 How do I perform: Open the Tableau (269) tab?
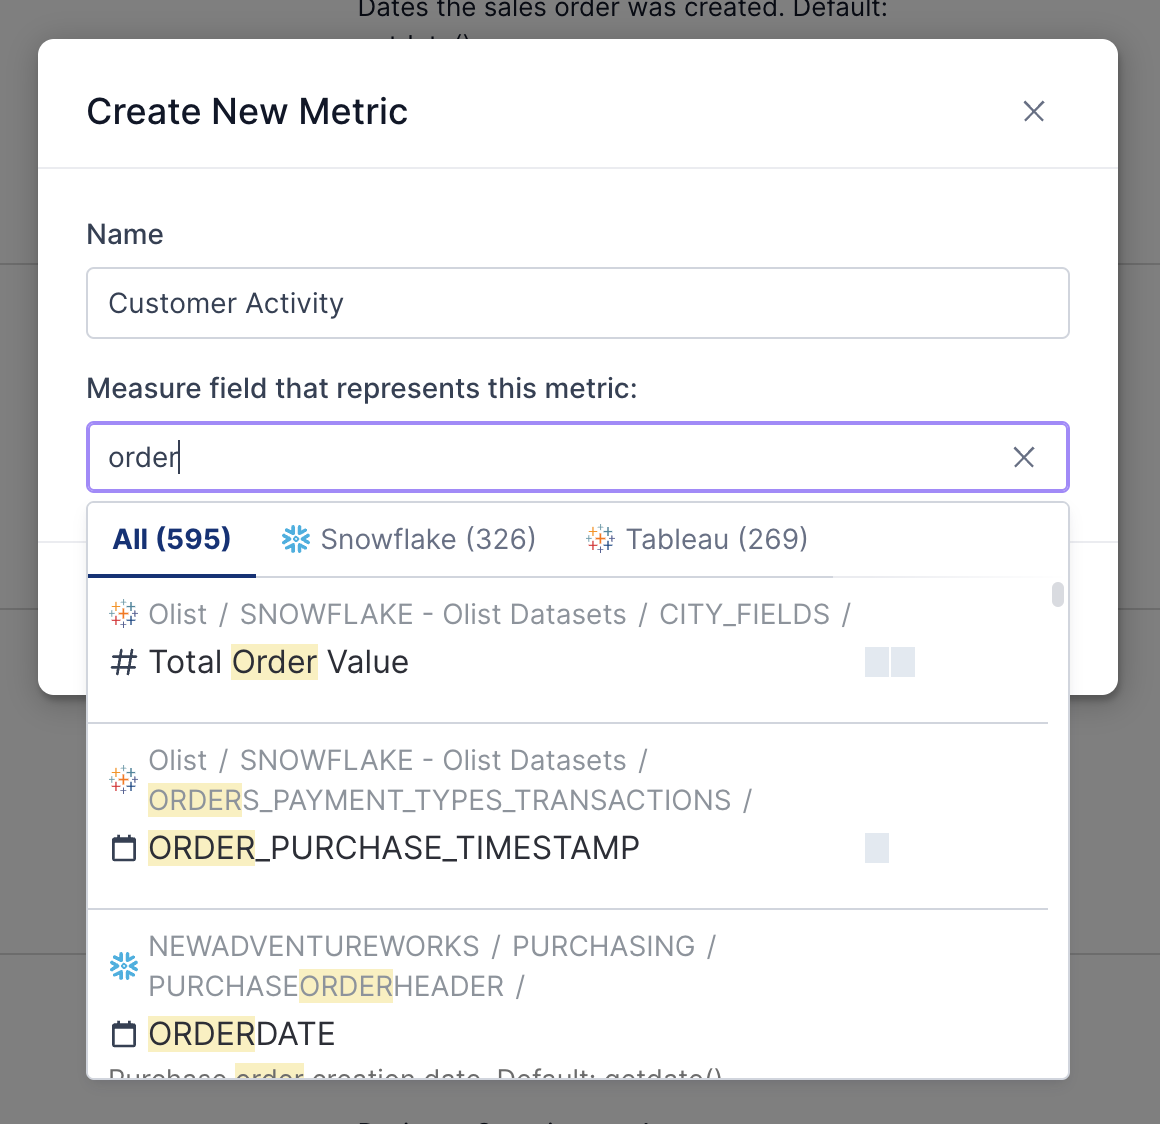[x=697, y=540]
